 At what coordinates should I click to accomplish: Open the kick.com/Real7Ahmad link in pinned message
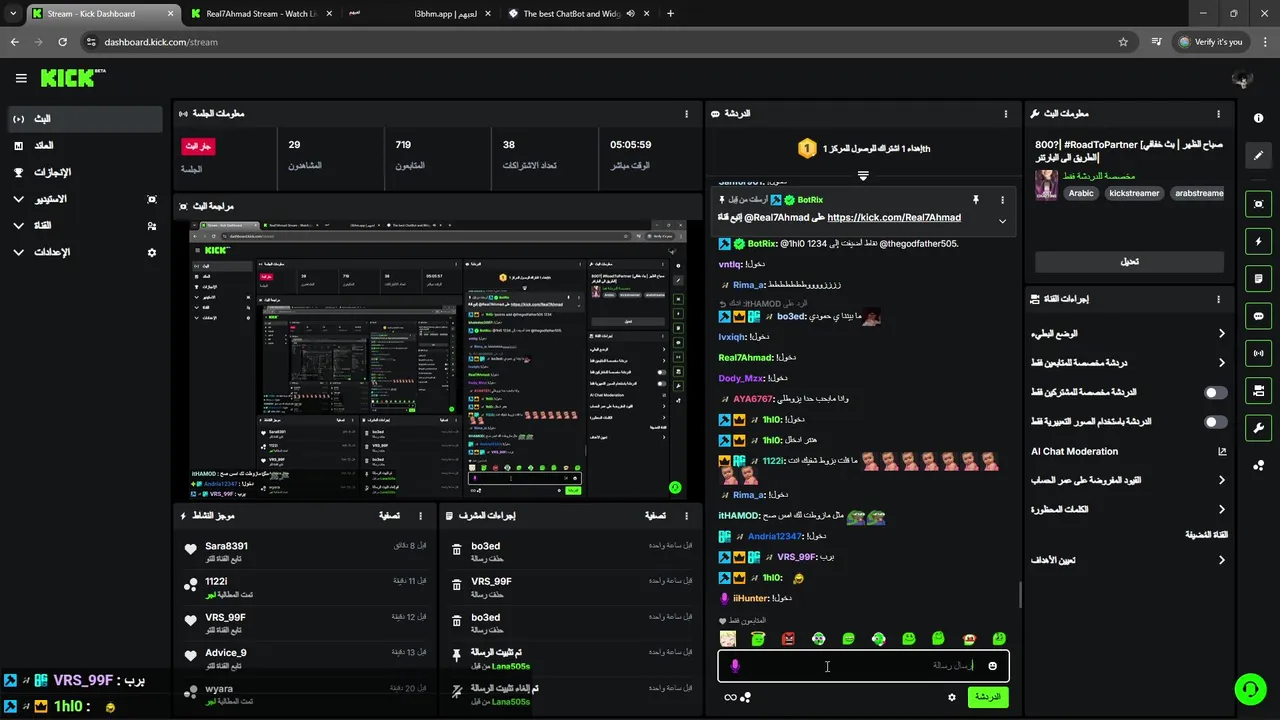[x=894, y=217]
